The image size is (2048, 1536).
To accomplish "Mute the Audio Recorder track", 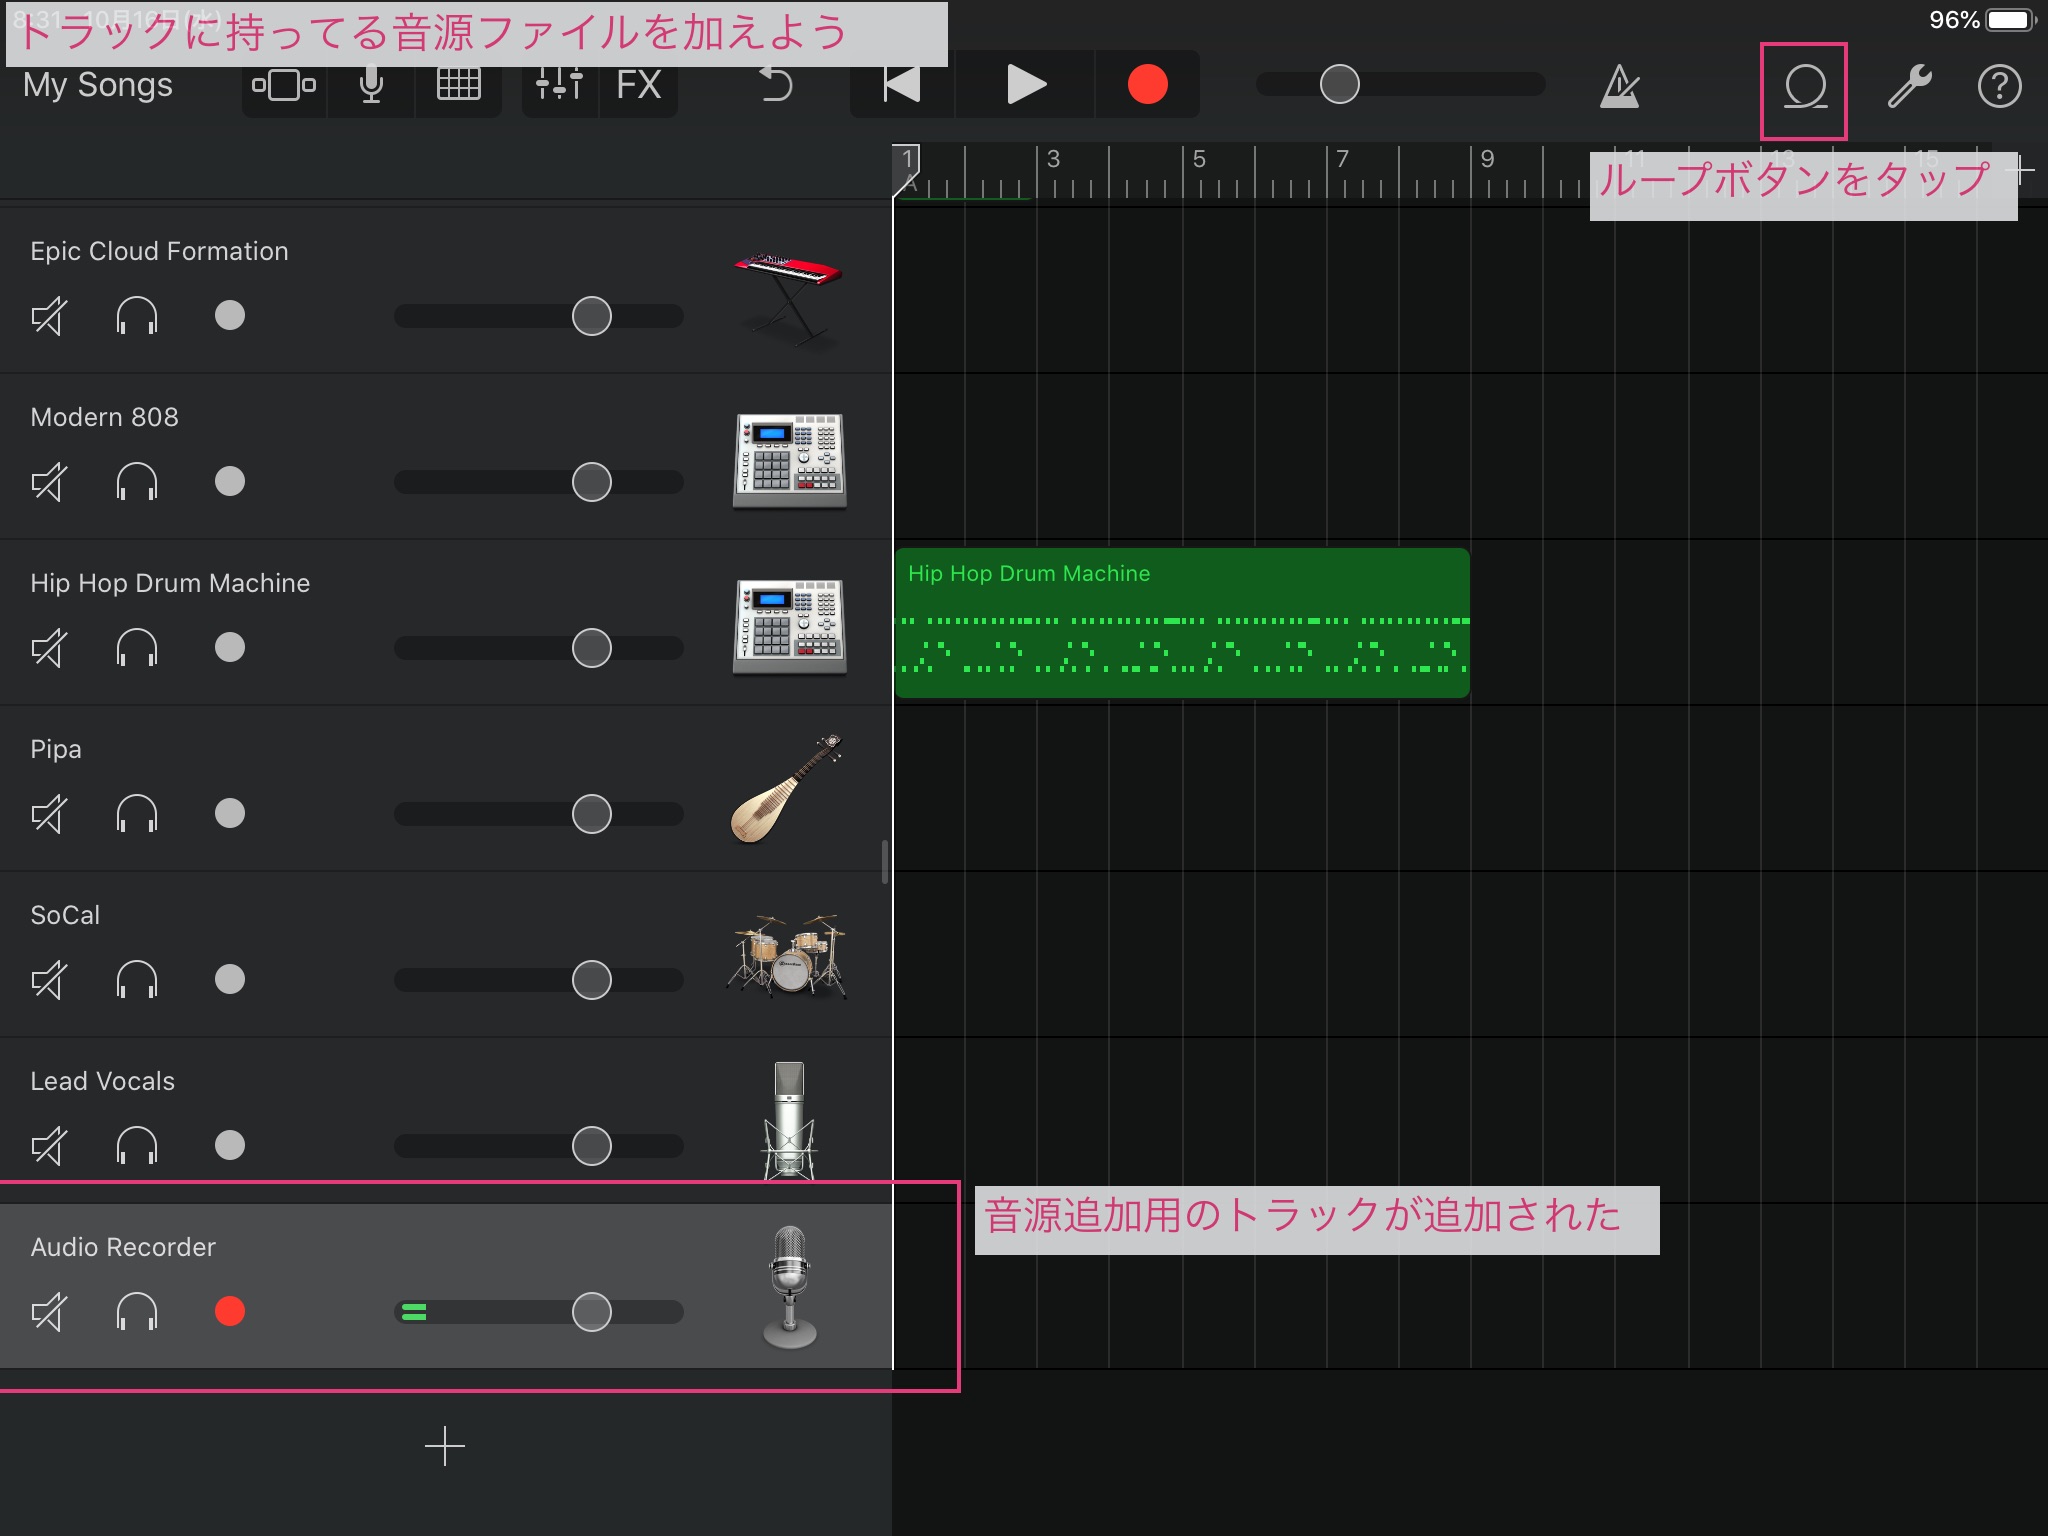I will (x=49, y=1312).
